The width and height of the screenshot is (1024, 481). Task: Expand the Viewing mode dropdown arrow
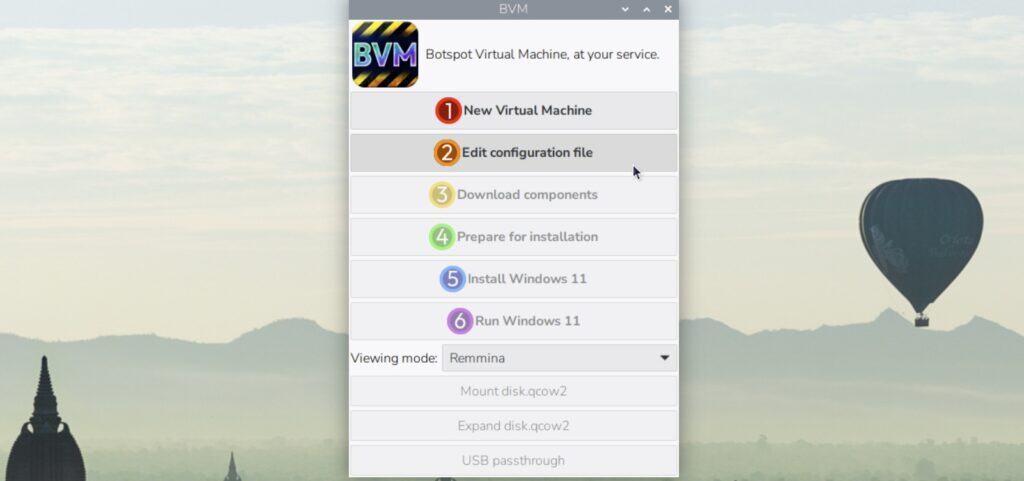[664, 358]
